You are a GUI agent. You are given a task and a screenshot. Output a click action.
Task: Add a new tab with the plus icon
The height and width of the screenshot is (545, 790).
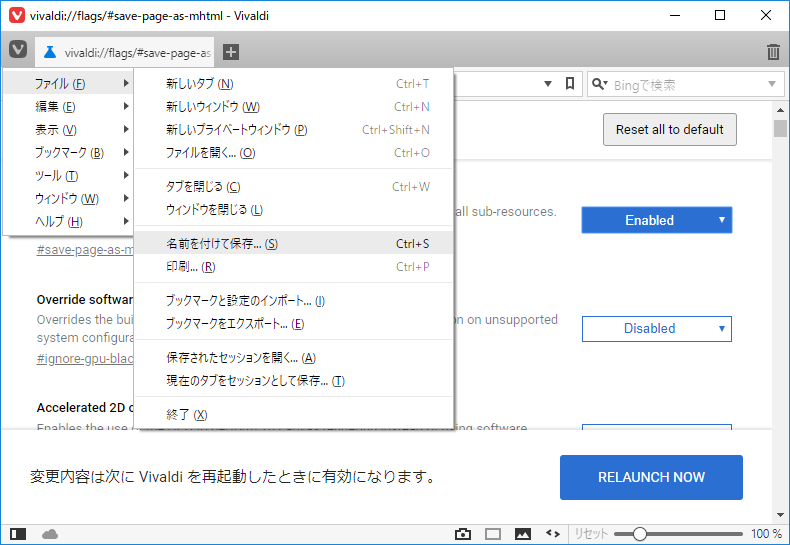click(231, 52)
